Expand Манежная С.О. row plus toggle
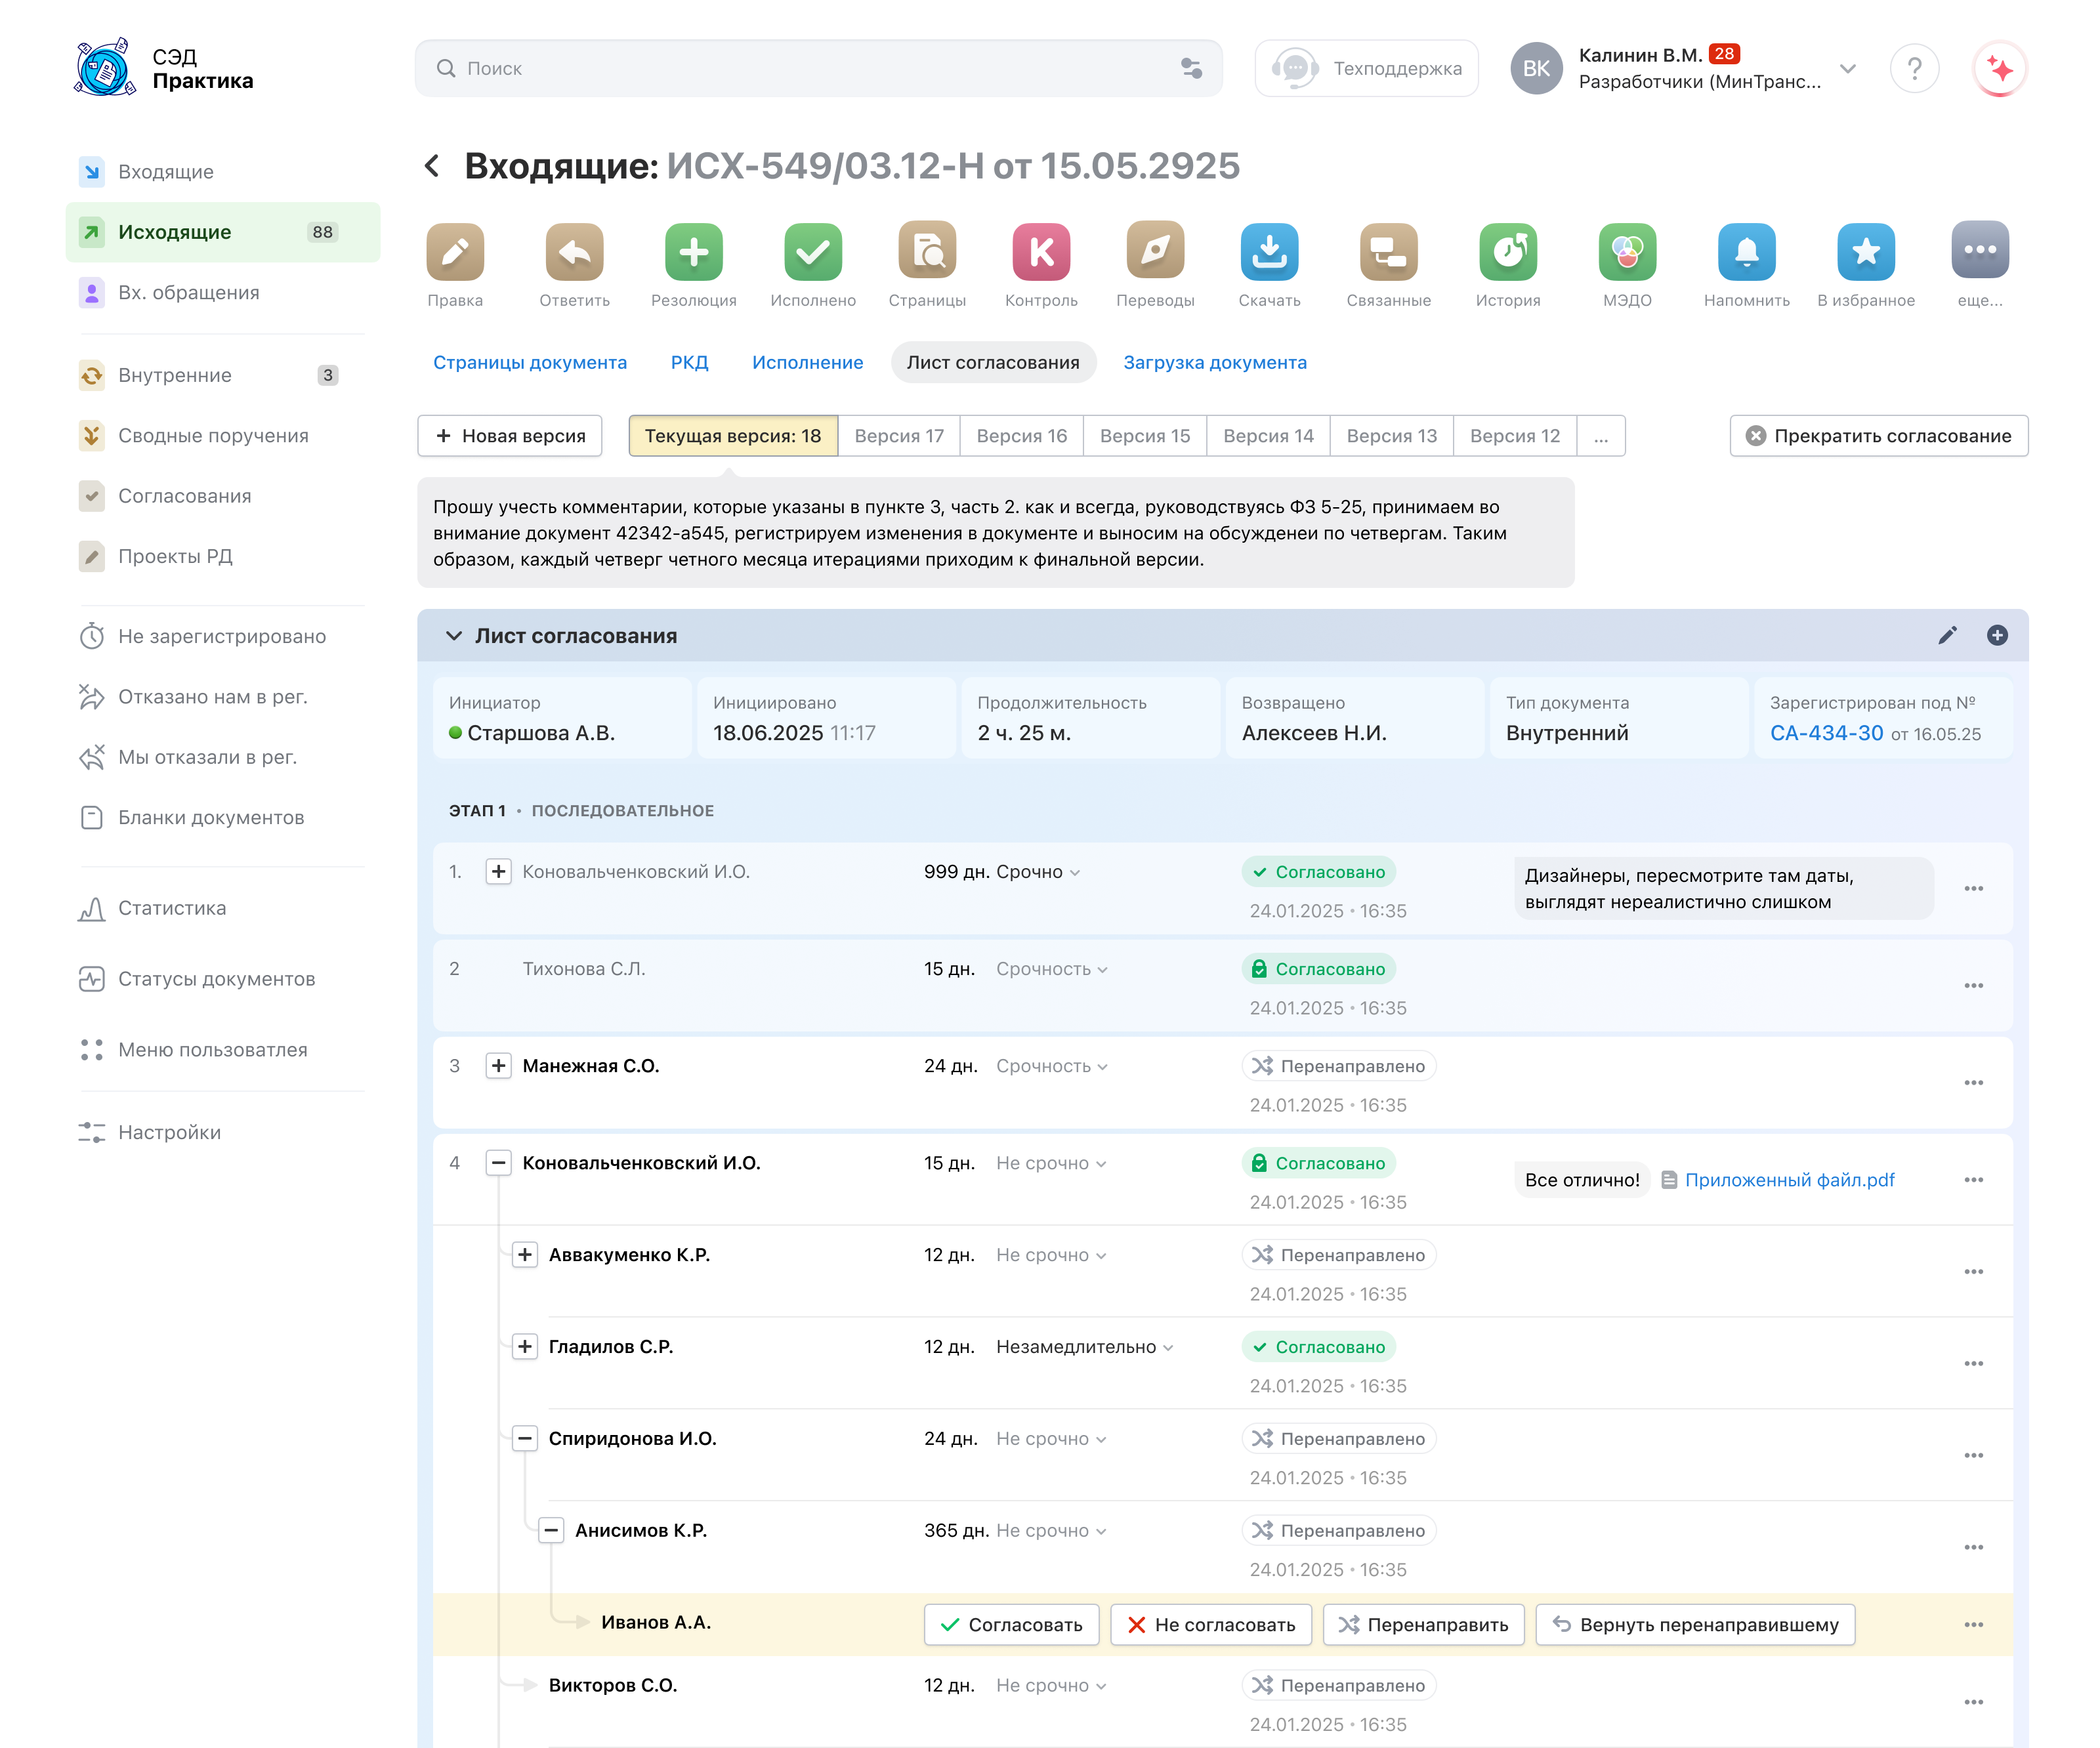 (498, 1066)
